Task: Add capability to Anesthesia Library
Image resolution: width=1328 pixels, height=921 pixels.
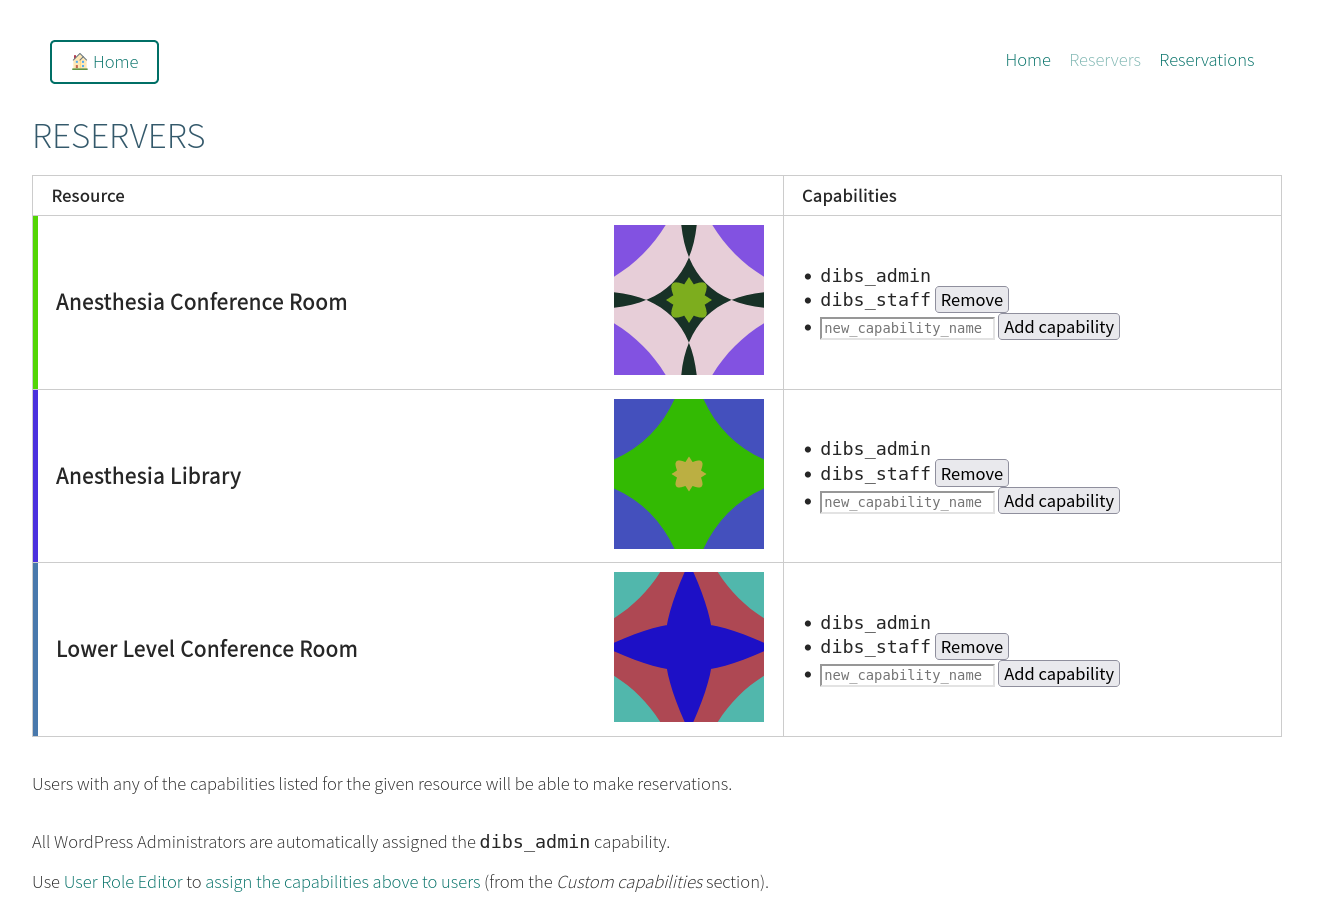Action: coord(1059,501)
